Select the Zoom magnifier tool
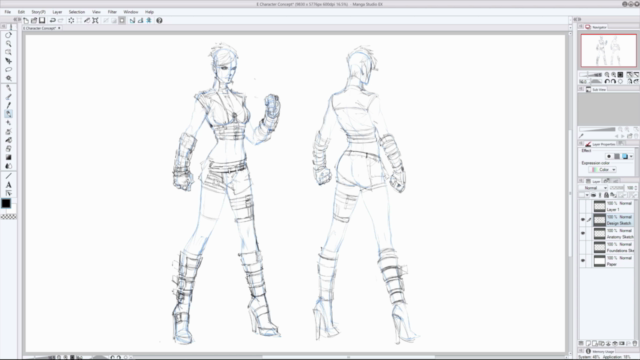This screenshot has width=640, height=360. pos(8,44)
